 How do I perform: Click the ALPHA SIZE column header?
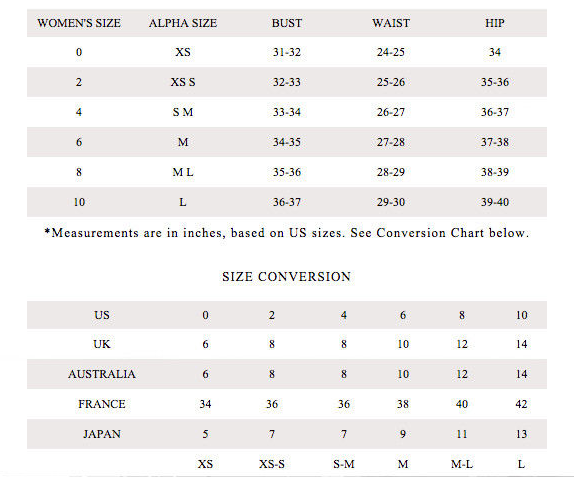[x=183, y=23]
